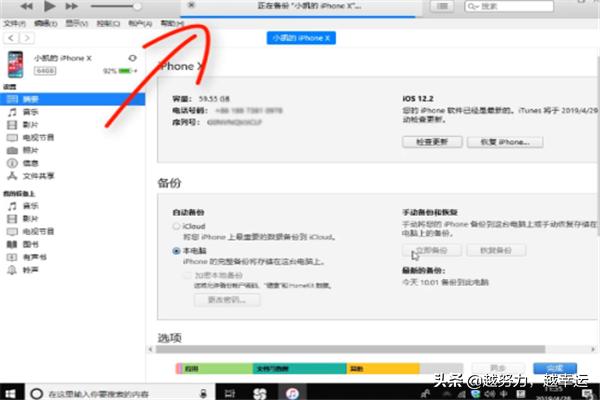The width and height of the screenshot is (600, 400).
Task: Click the 检查更新 button
Action: [x=432, y=142]
